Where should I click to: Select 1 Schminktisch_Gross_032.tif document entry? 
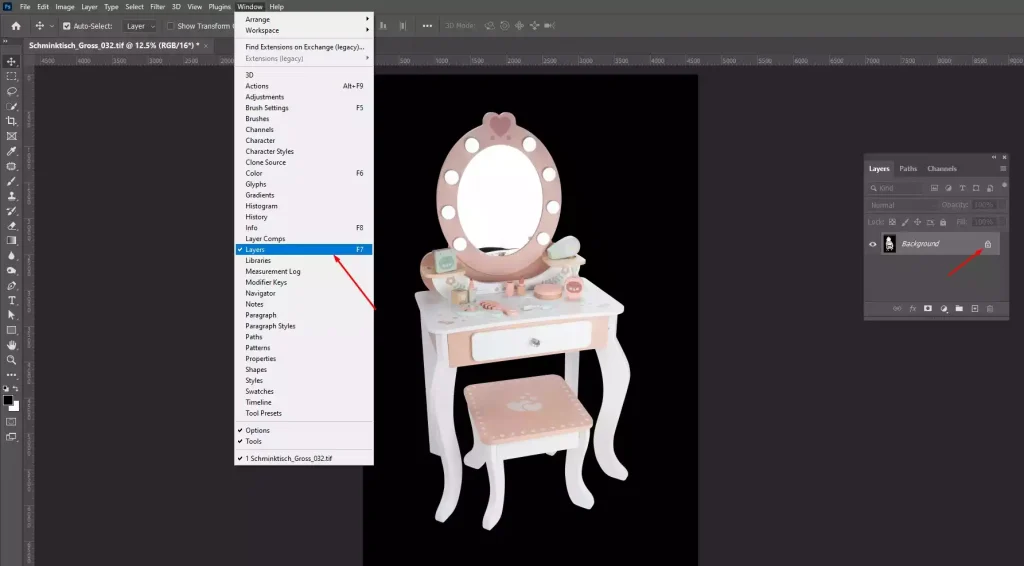[x=304, y=458]
